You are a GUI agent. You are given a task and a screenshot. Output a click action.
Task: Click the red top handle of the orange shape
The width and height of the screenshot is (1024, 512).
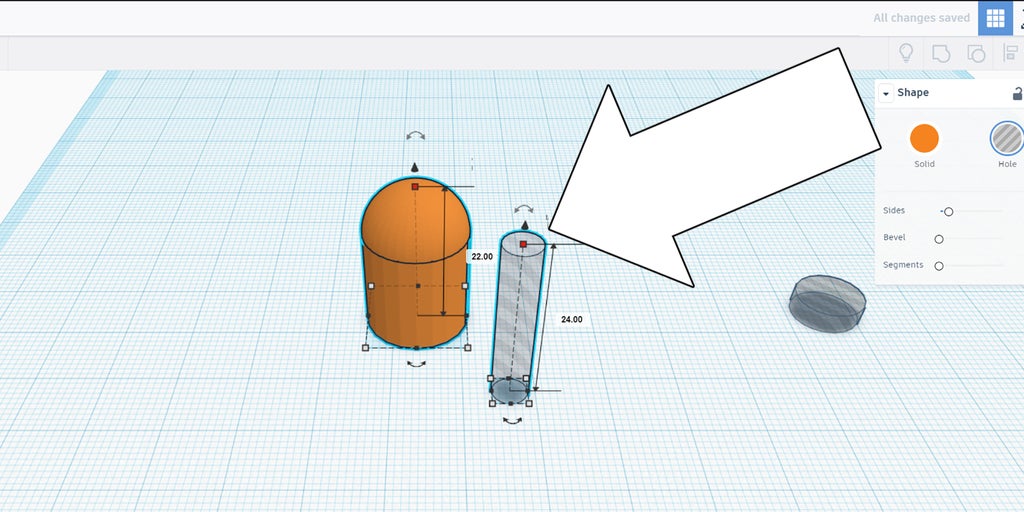pyautogui.click(x=415, y=187)
